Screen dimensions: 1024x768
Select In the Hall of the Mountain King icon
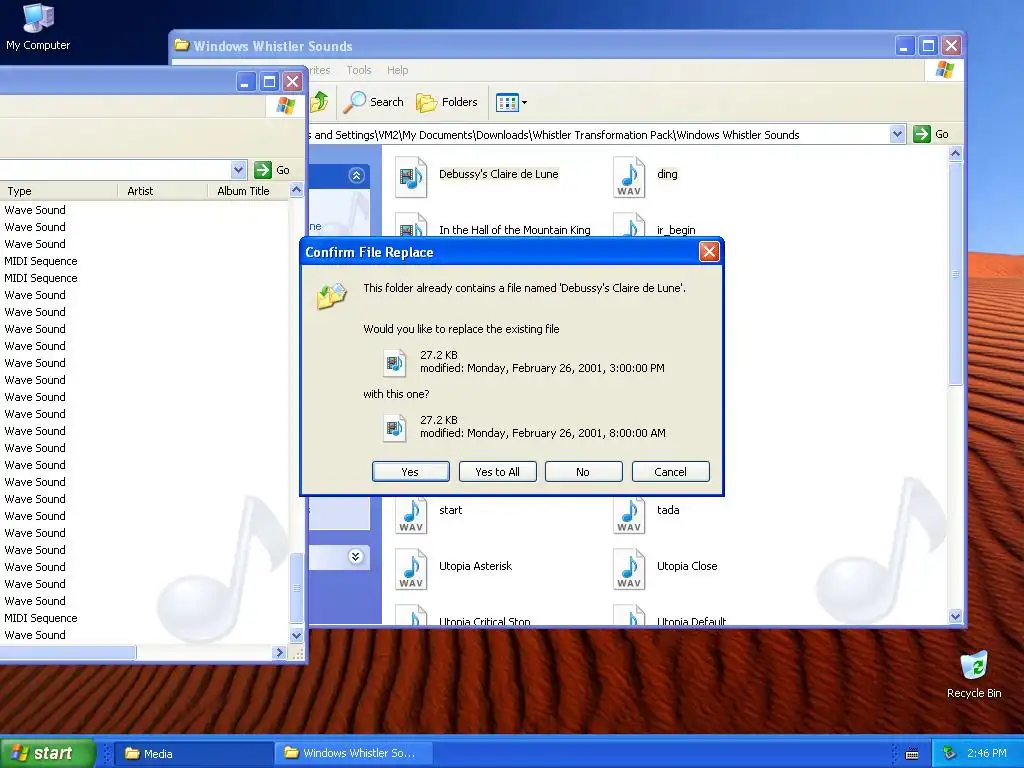411,225
